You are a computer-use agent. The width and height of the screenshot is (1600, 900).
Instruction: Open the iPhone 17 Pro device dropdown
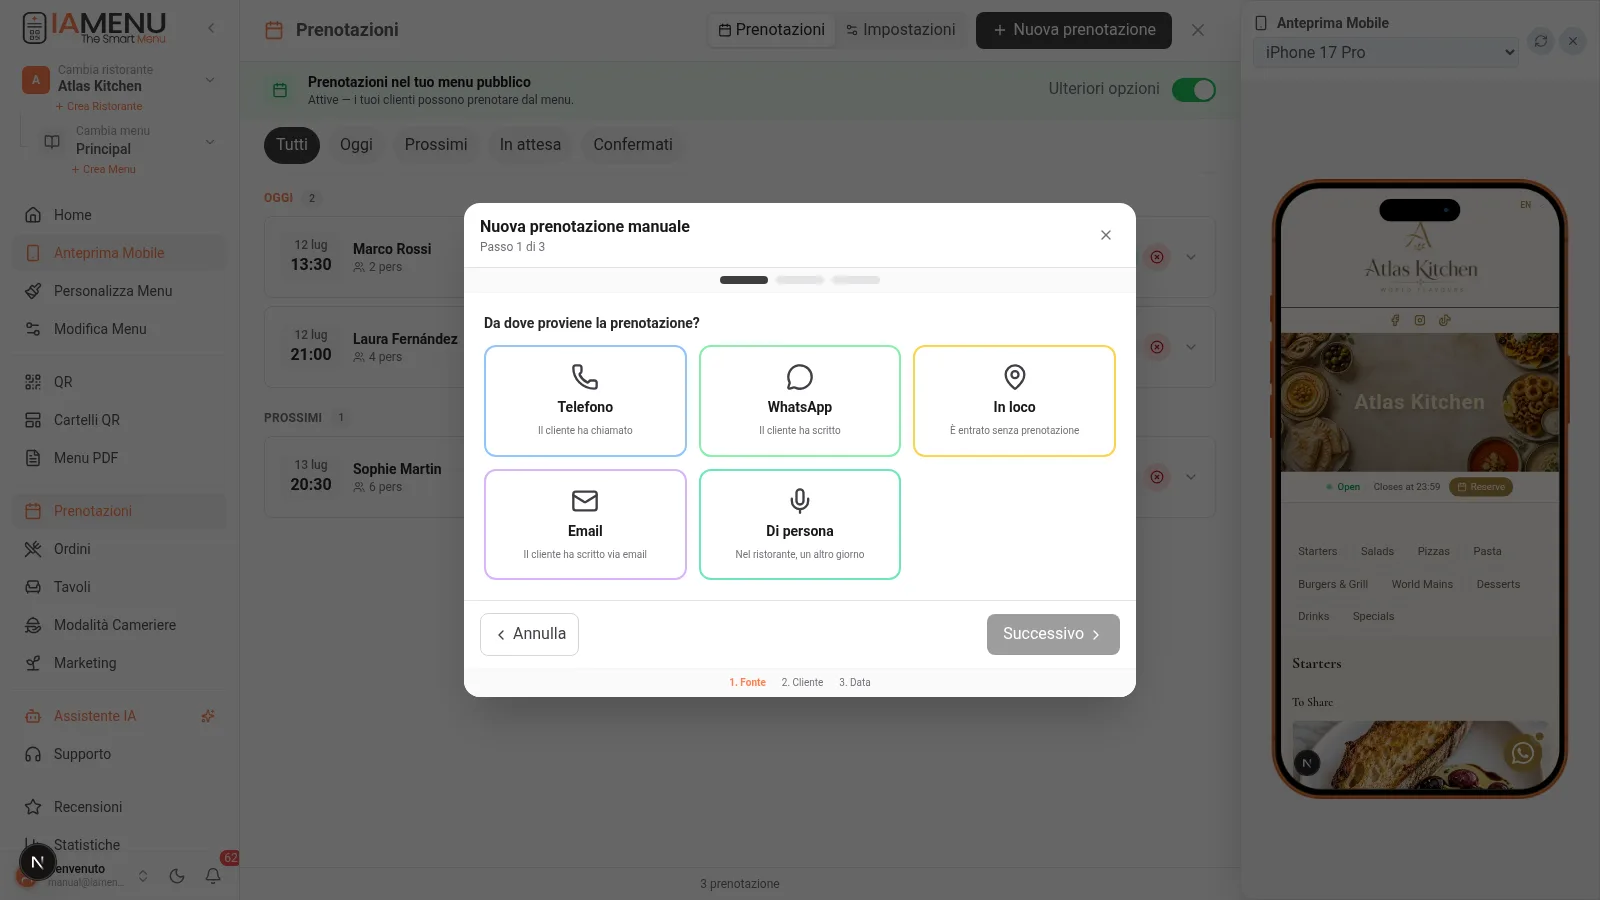[x=1385, y=52]
